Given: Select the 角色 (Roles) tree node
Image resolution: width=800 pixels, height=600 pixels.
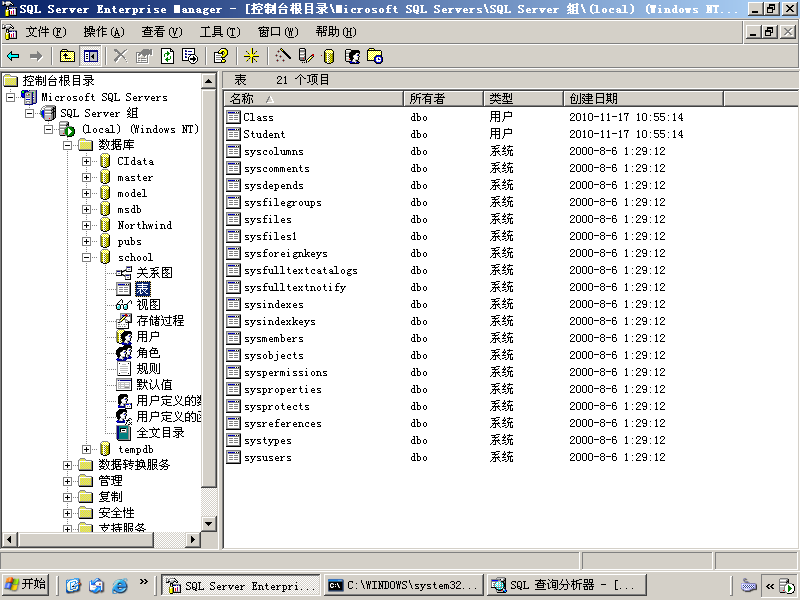Looking at the screenshot, I should tap(148, 353).
